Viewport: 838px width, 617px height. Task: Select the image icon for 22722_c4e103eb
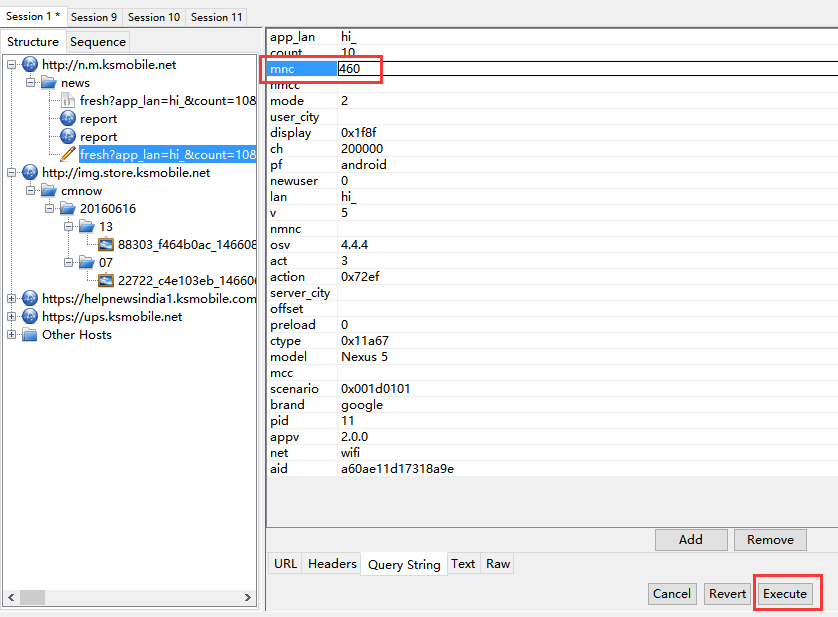click(x=106, y=281)
